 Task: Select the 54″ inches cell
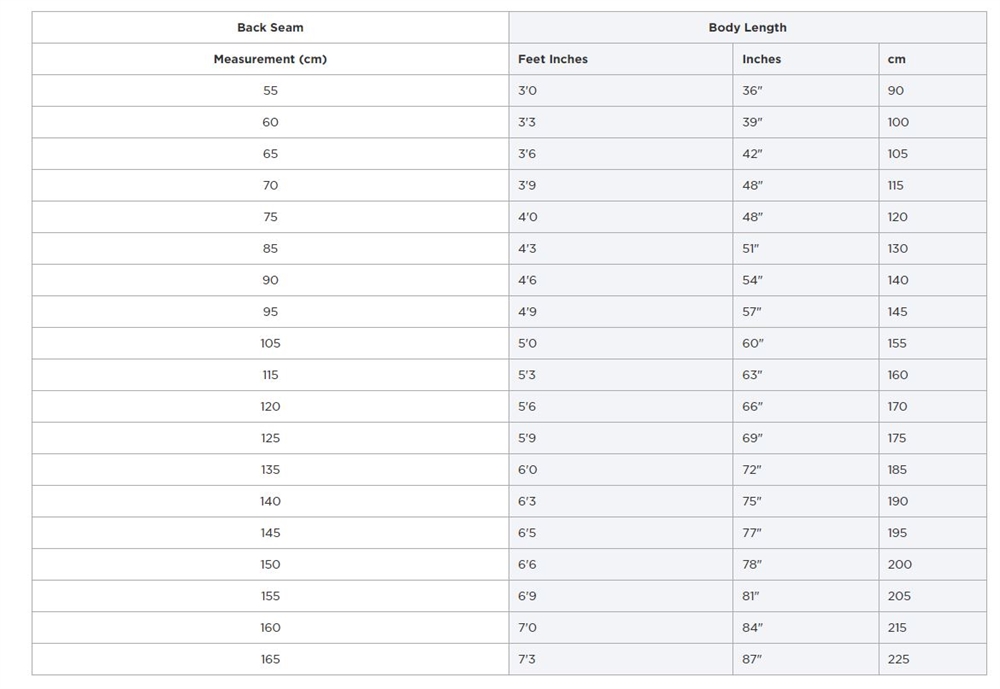[x=752, y=280]
